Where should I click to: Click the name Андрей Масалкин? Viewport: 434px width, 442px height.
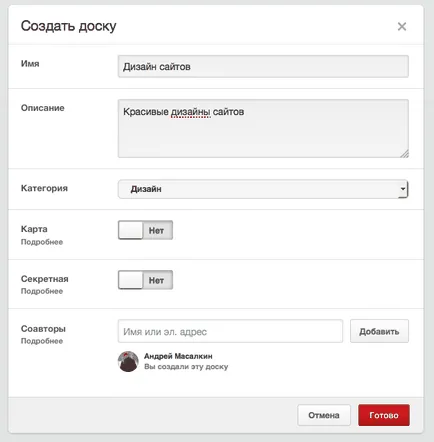[x=178, y=356]
